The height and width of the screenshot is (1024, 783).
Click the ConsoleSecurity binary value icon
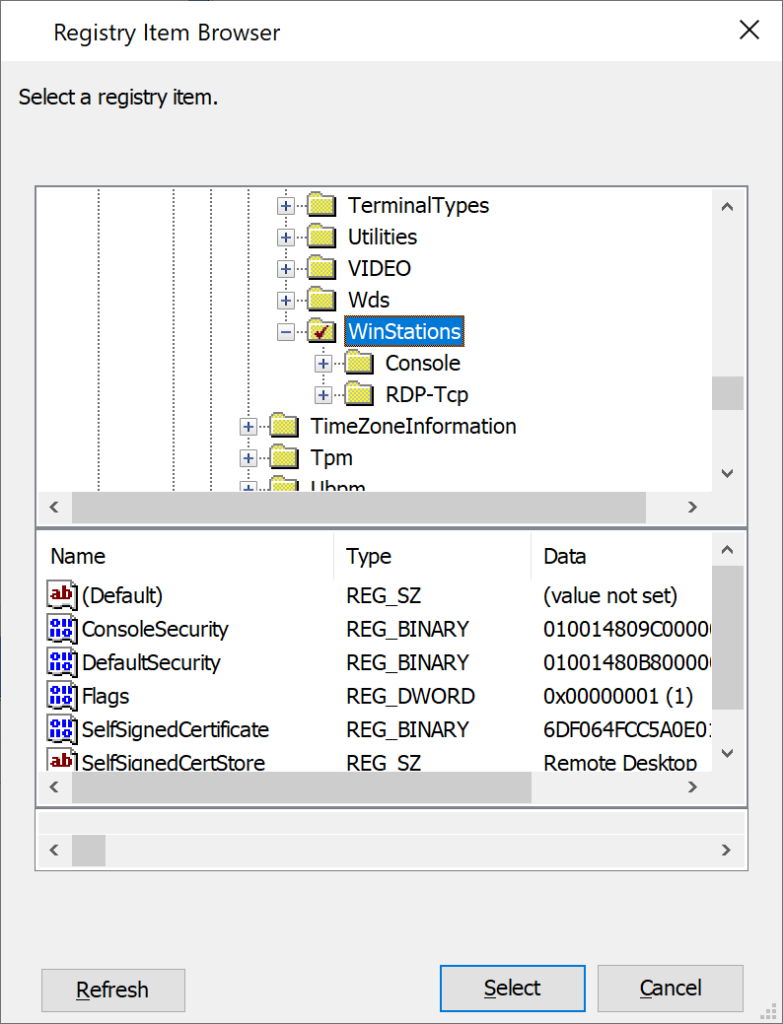coord(62,629)
